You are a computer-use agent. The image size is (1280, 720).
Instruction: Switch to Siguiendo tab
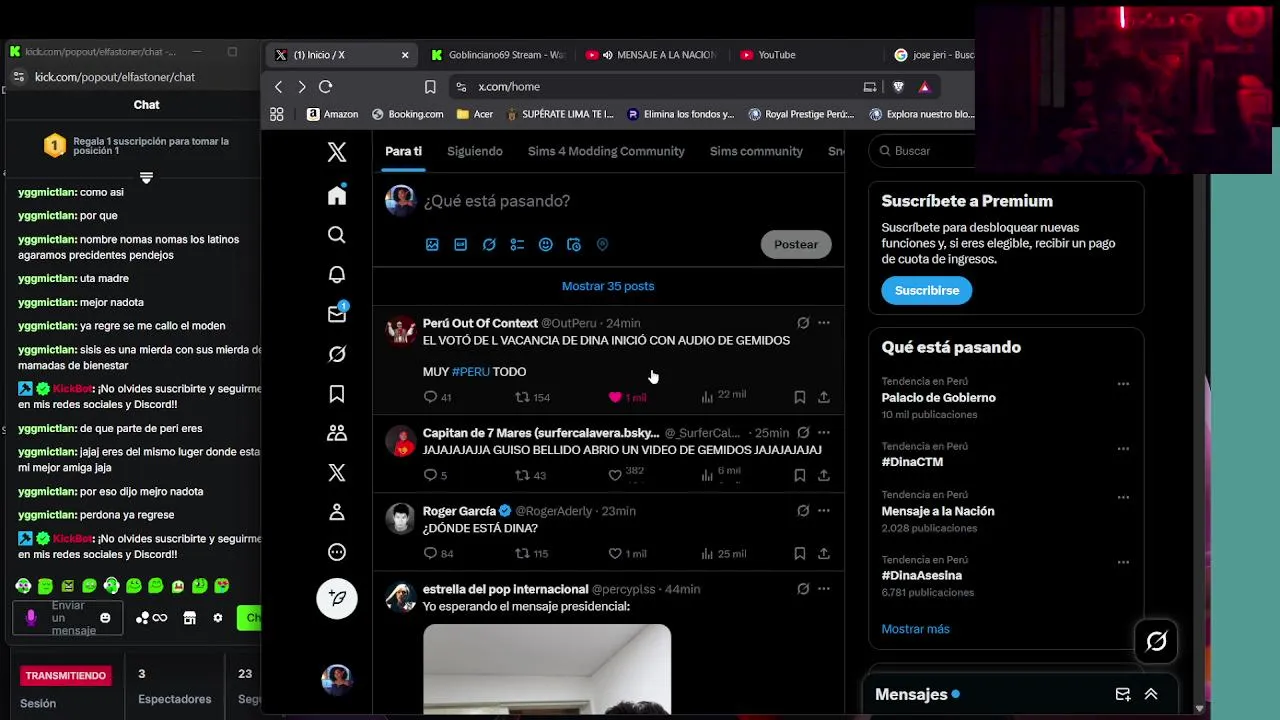coord(475,151)
